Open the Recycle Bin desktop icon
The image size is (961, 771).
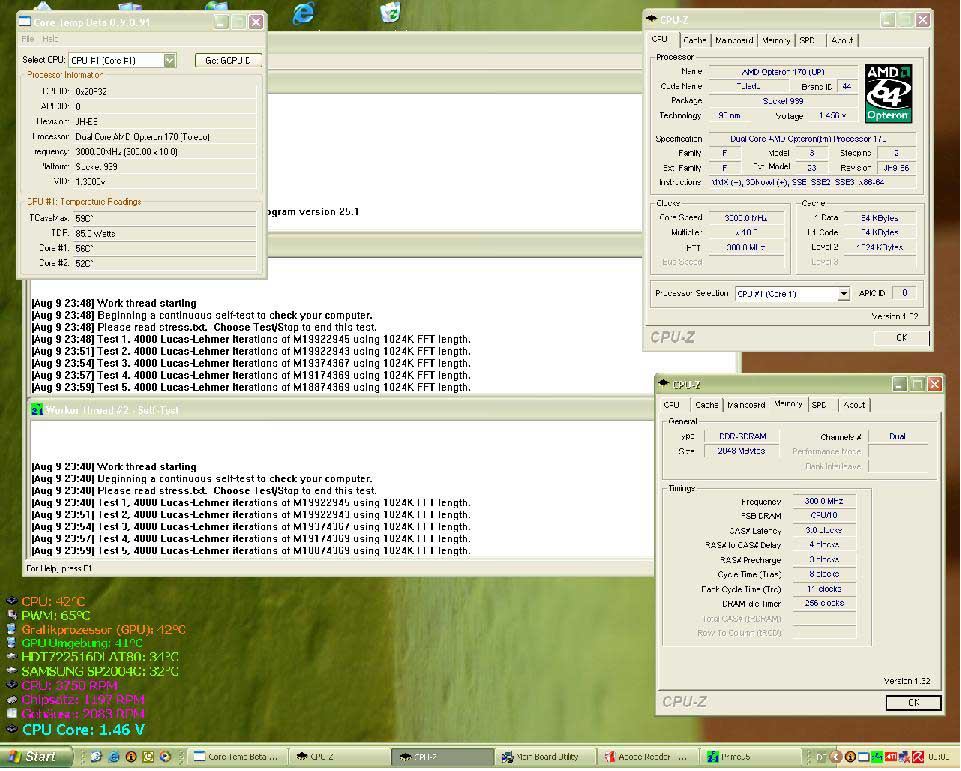click(390, 11)
